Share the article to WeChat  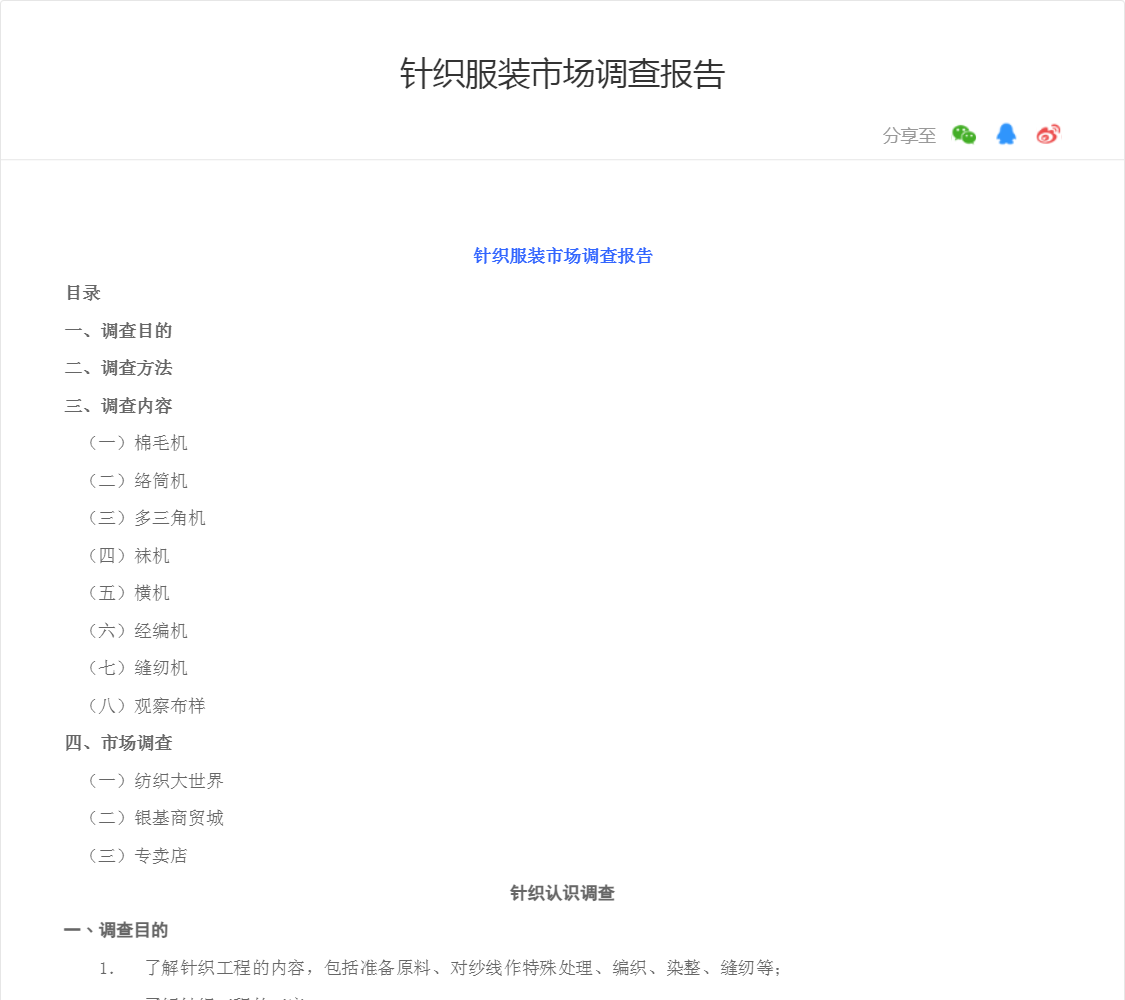click(964, 135)
